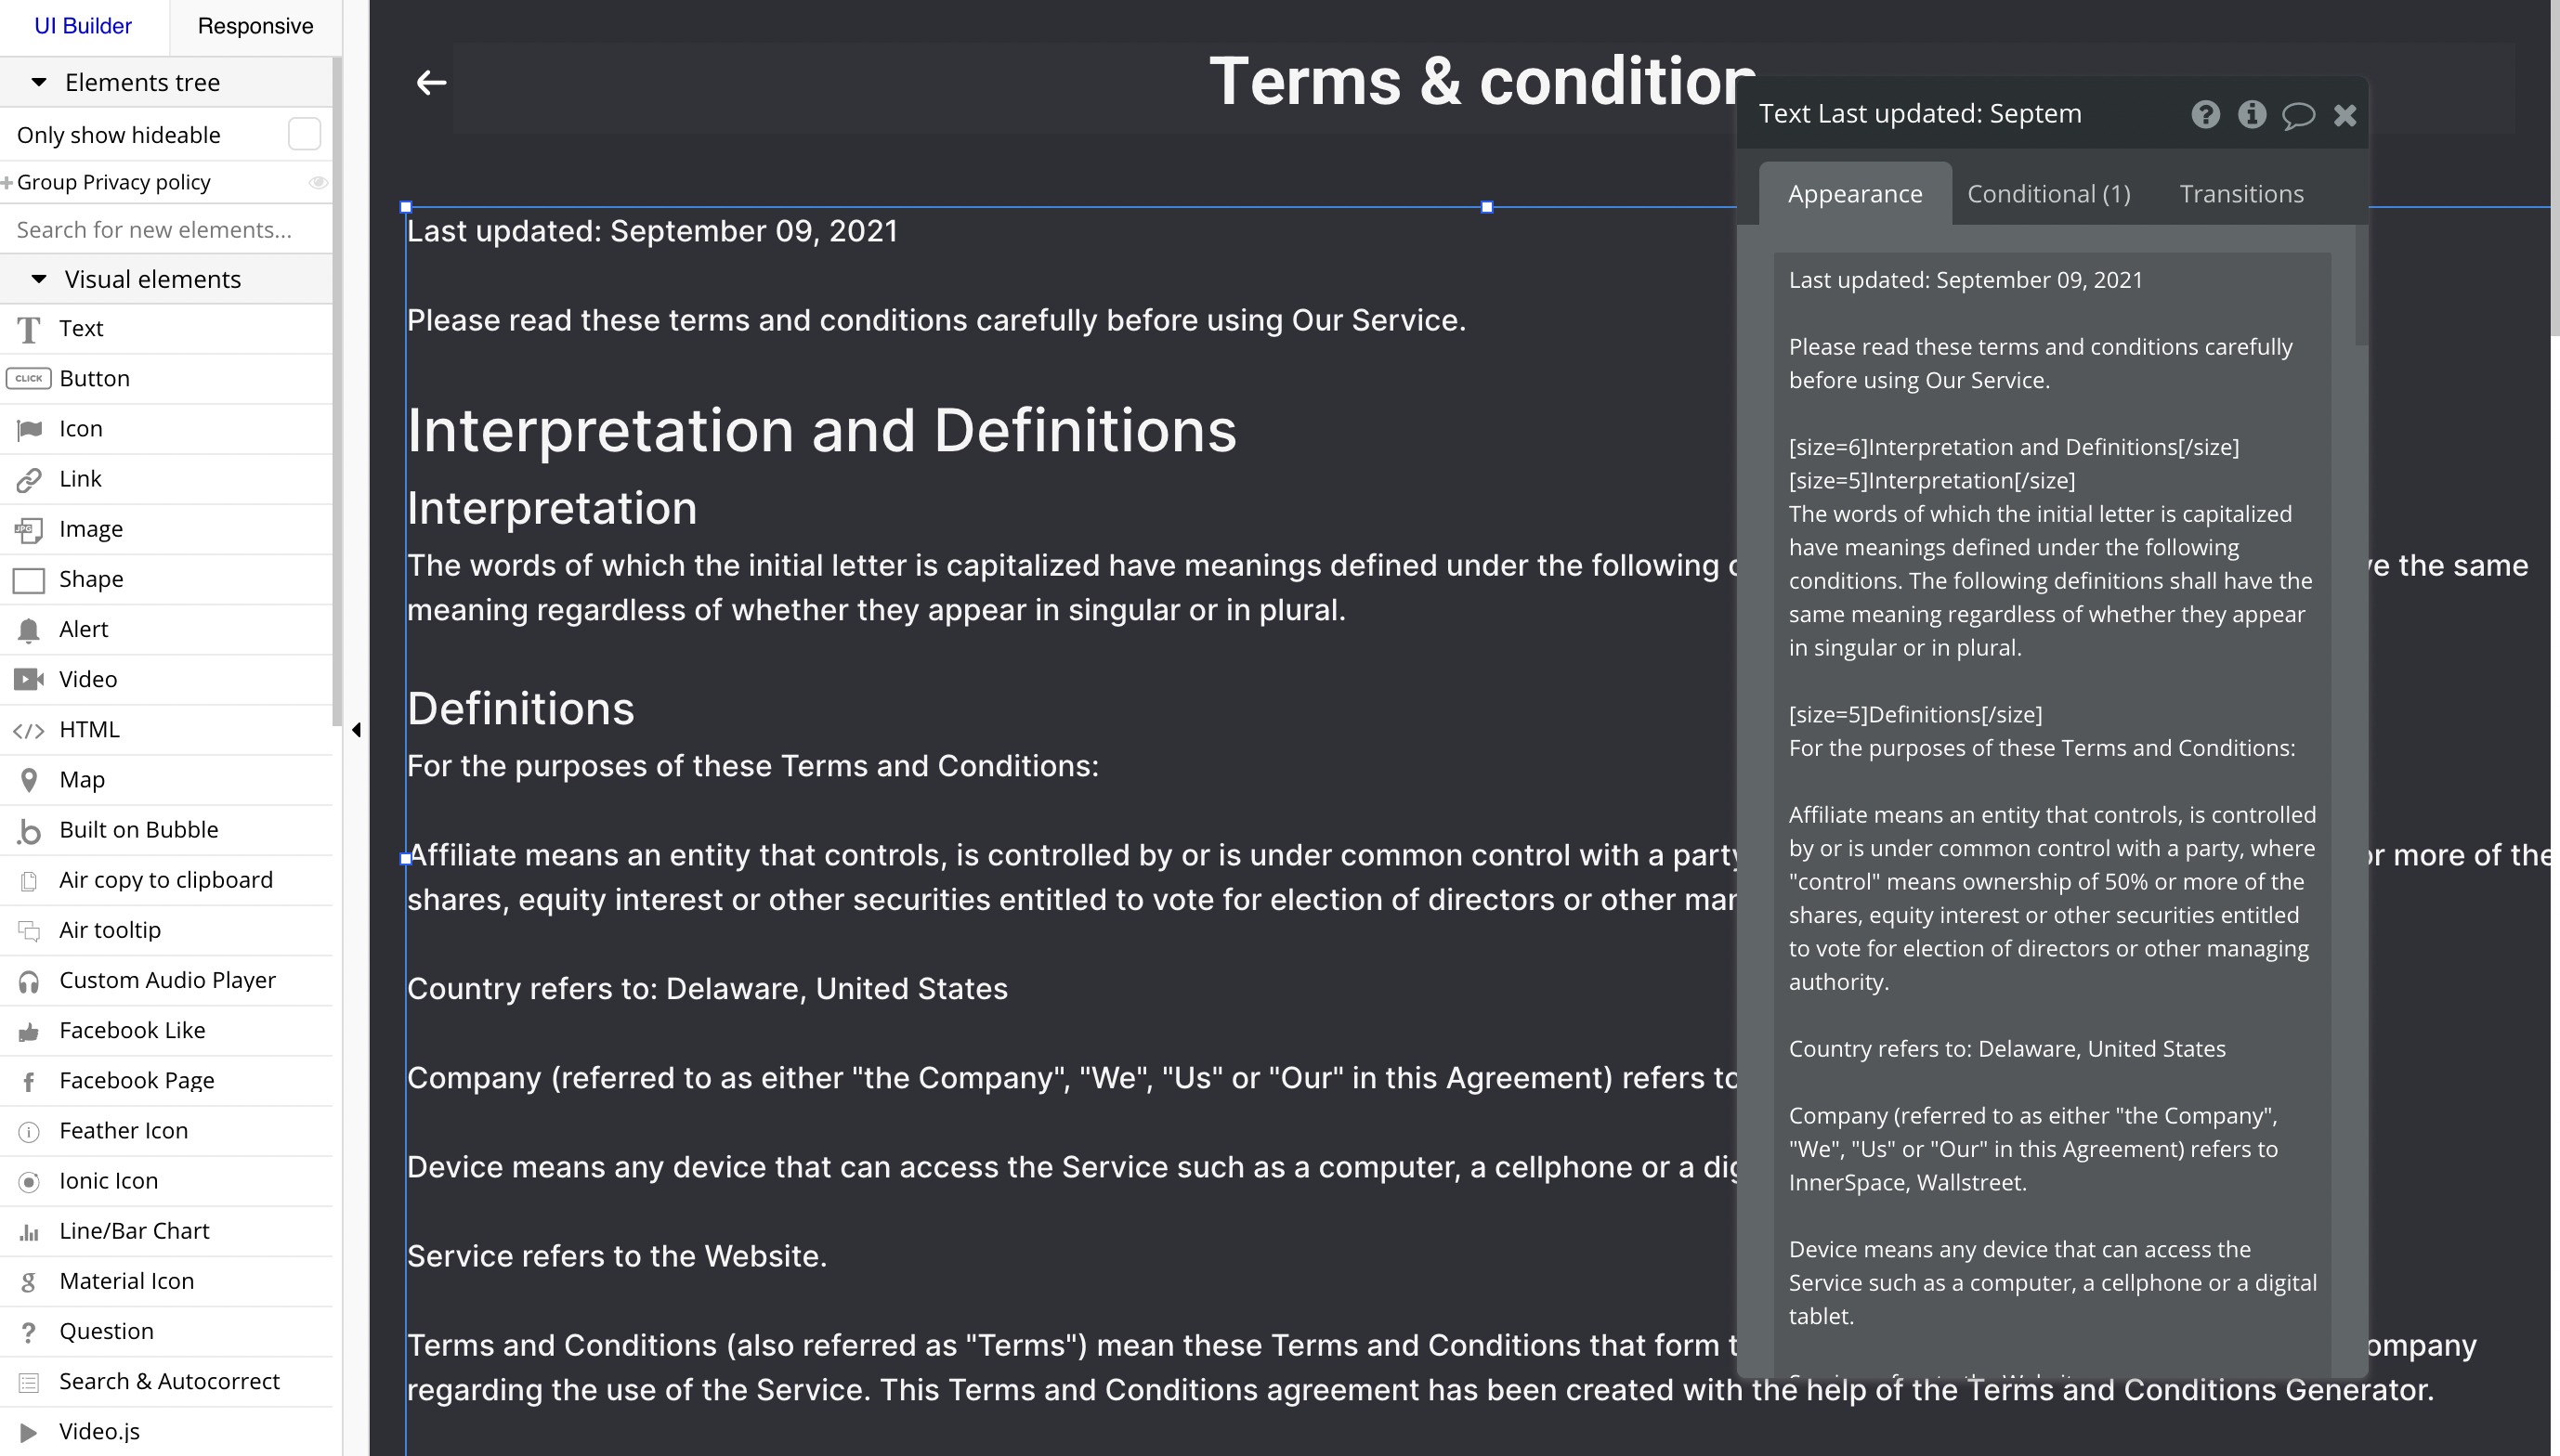Viewport: 2560px width, 1456px height.
Task: Toggle the Only show hideable checkbox
Action: pos(304,134)
